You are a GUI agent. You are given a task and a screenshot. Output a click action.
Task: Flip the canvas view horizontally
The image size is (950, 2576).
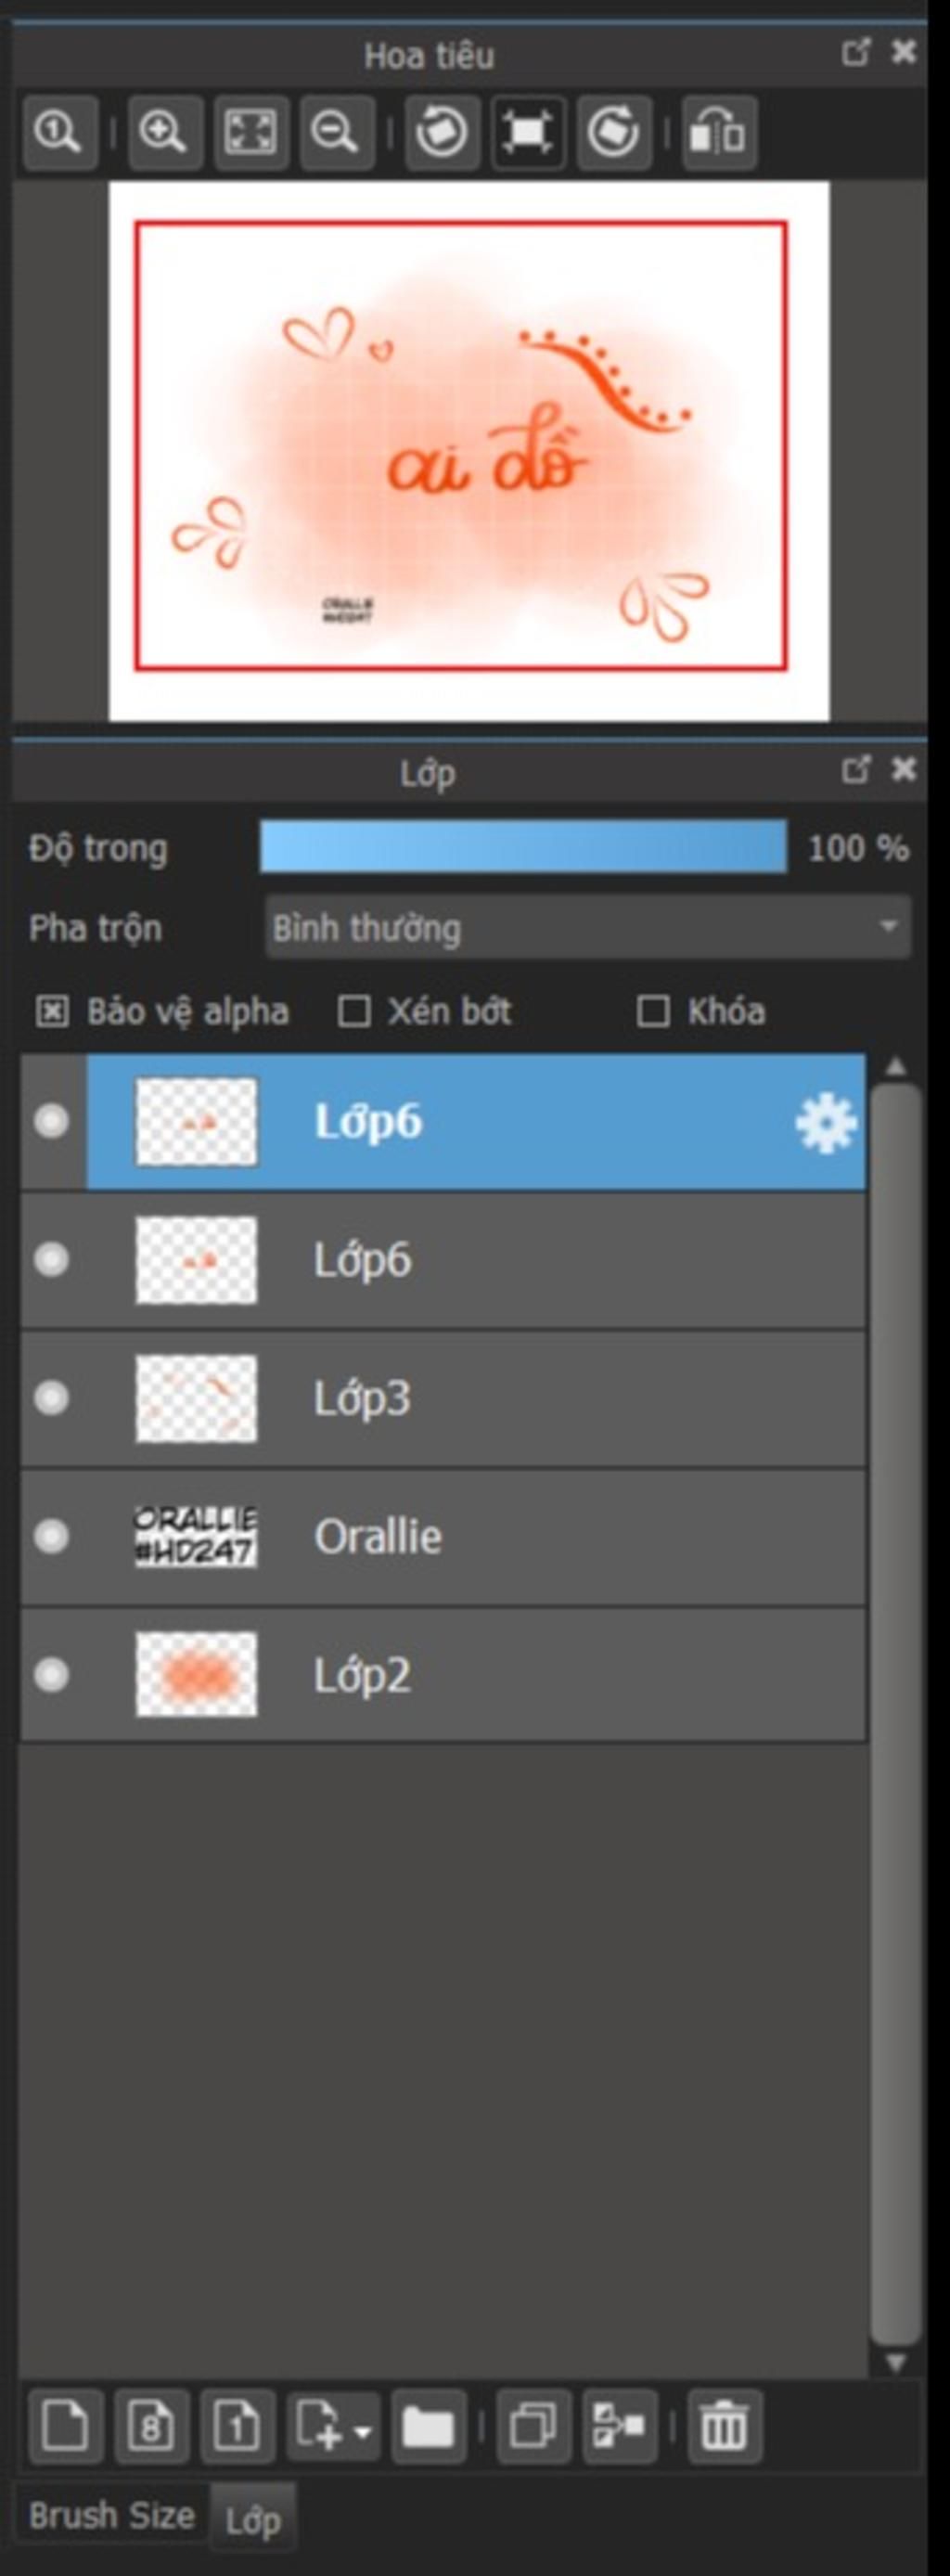click(718, 132)
